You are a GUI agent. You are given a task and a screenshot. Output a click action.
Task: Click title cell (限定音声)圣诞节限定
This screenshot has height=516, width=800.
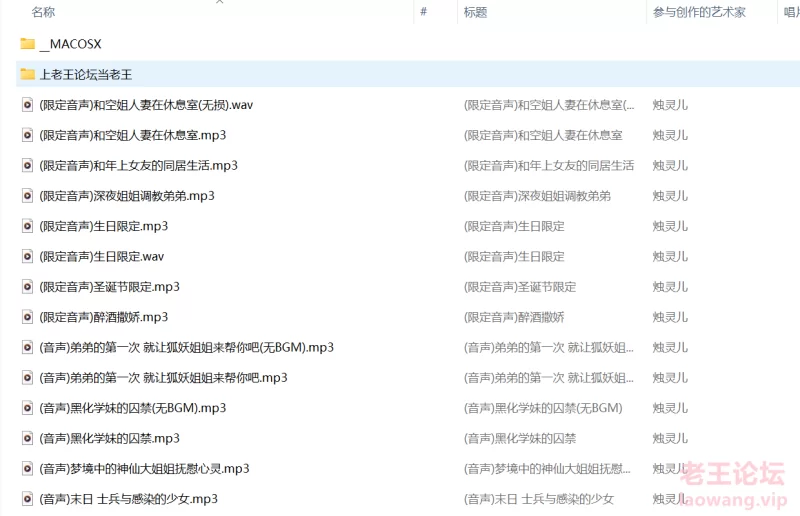[x=520, y=287]
